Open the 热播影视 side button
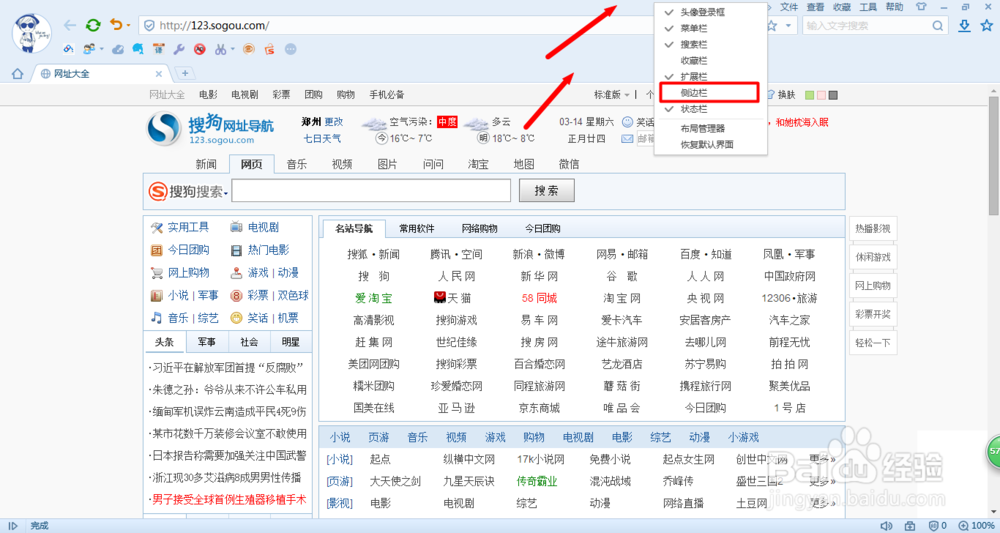 click(x=872, y=229)
